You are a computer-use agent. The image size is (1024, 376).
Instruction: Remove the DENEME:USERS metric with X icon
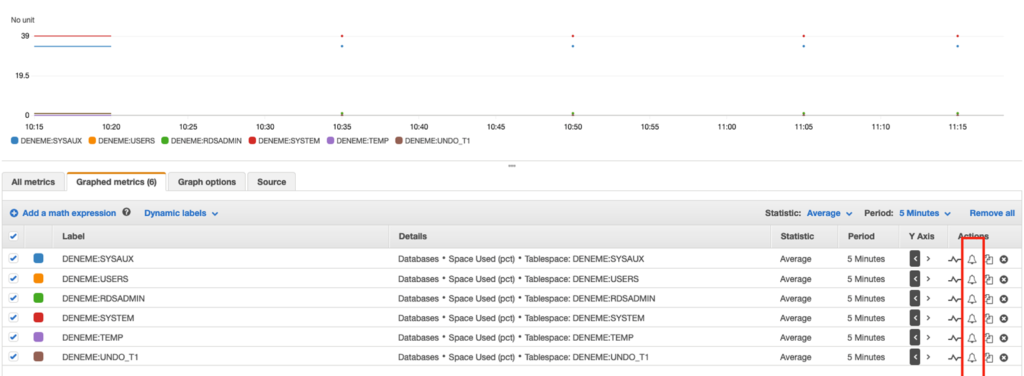1004,279
